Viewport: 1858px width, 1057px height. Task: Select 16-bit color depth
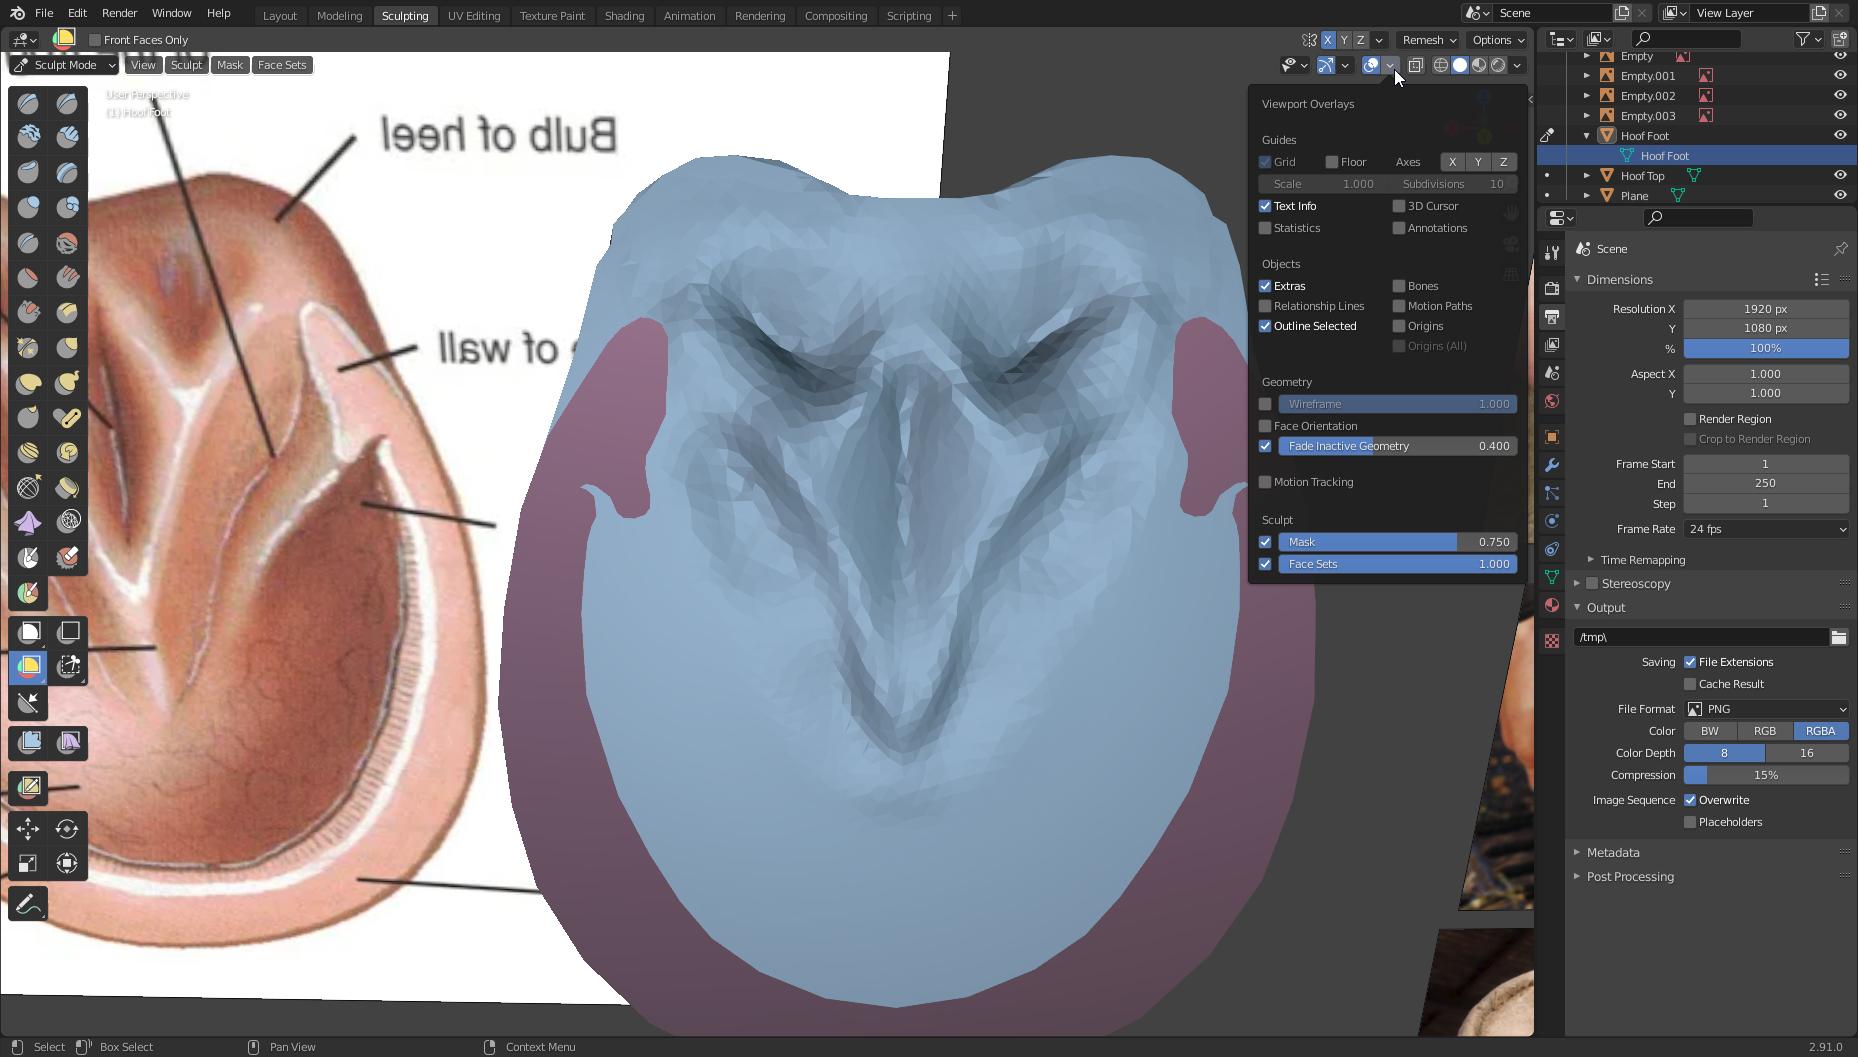[x=1808, y=753]
